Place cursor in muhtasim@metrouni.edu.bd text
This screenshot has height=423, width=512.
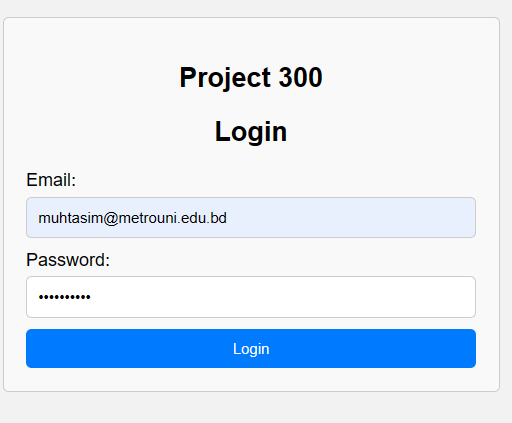click(132, 218)
